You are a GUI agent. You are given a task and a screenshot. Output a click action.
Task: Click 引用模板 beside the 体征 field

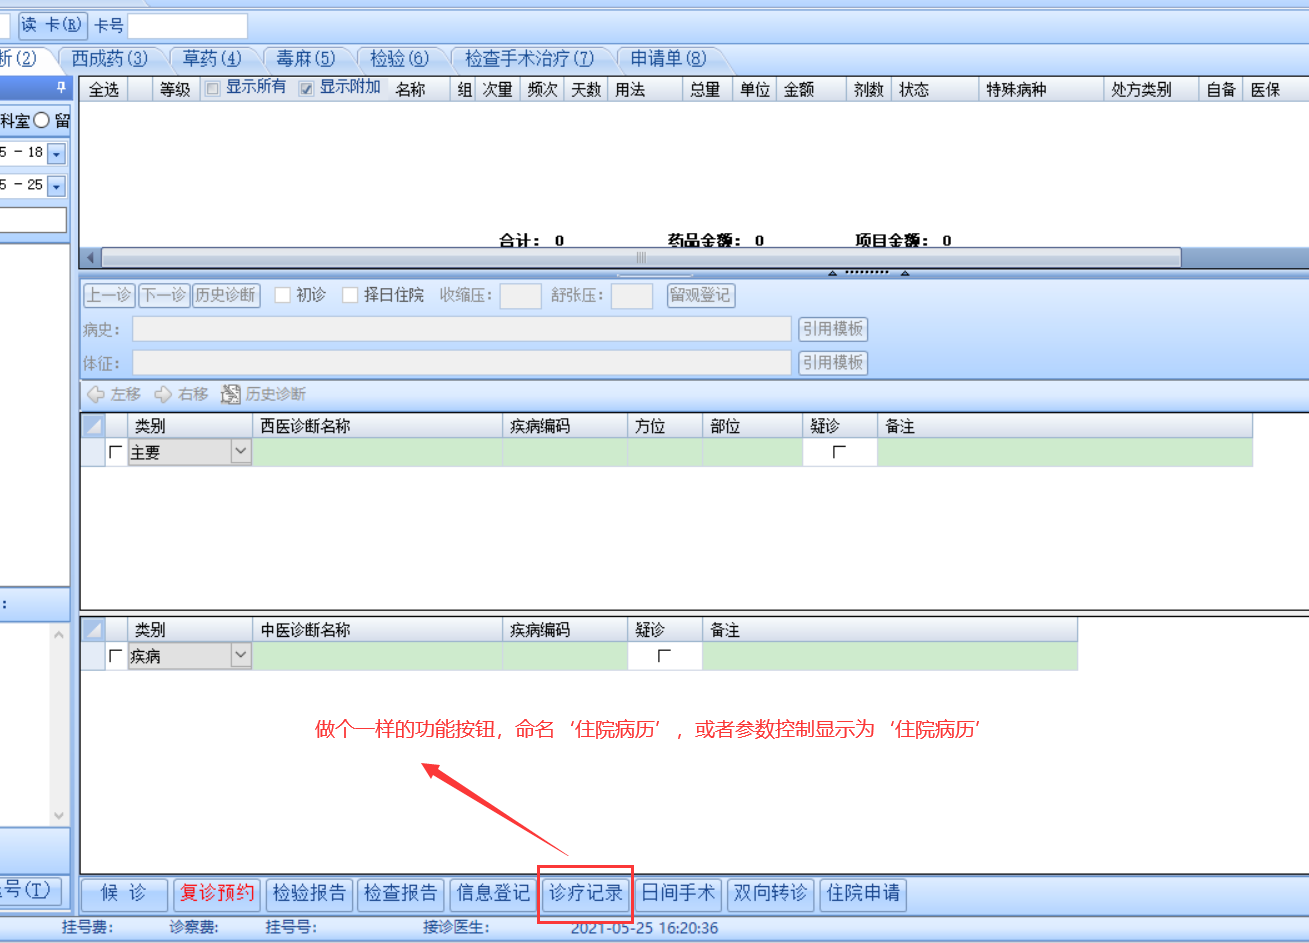(x=833, y=363)
